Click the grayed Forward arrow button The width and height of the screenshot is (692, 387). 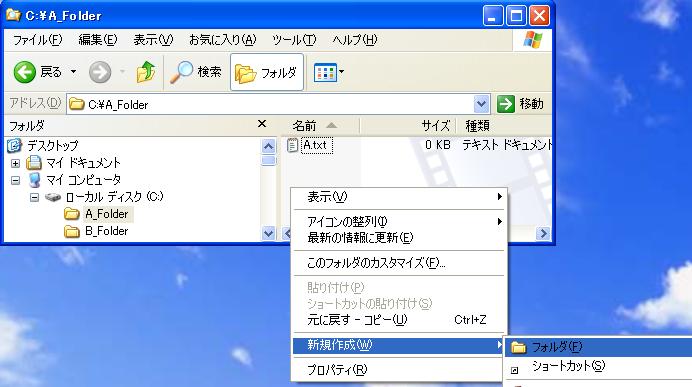click(x=100, y=72)
